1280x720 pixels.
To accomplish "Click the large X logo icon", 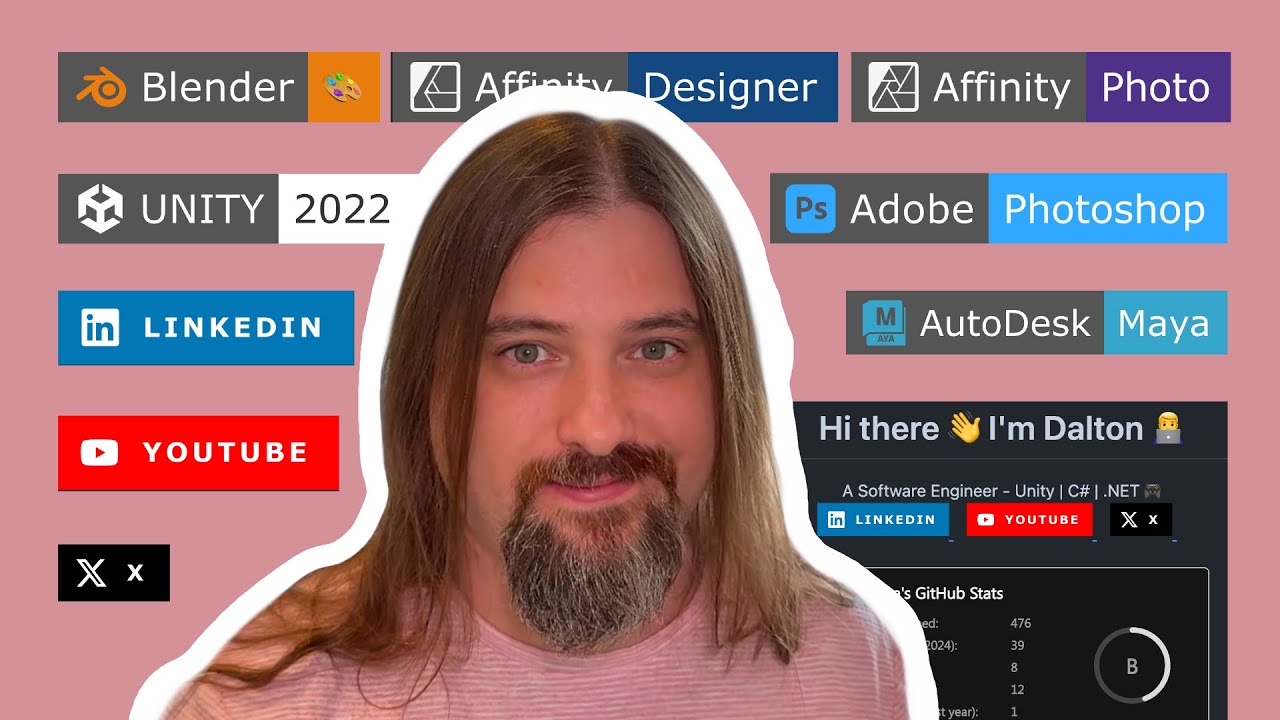I will (x=91, y=573).
